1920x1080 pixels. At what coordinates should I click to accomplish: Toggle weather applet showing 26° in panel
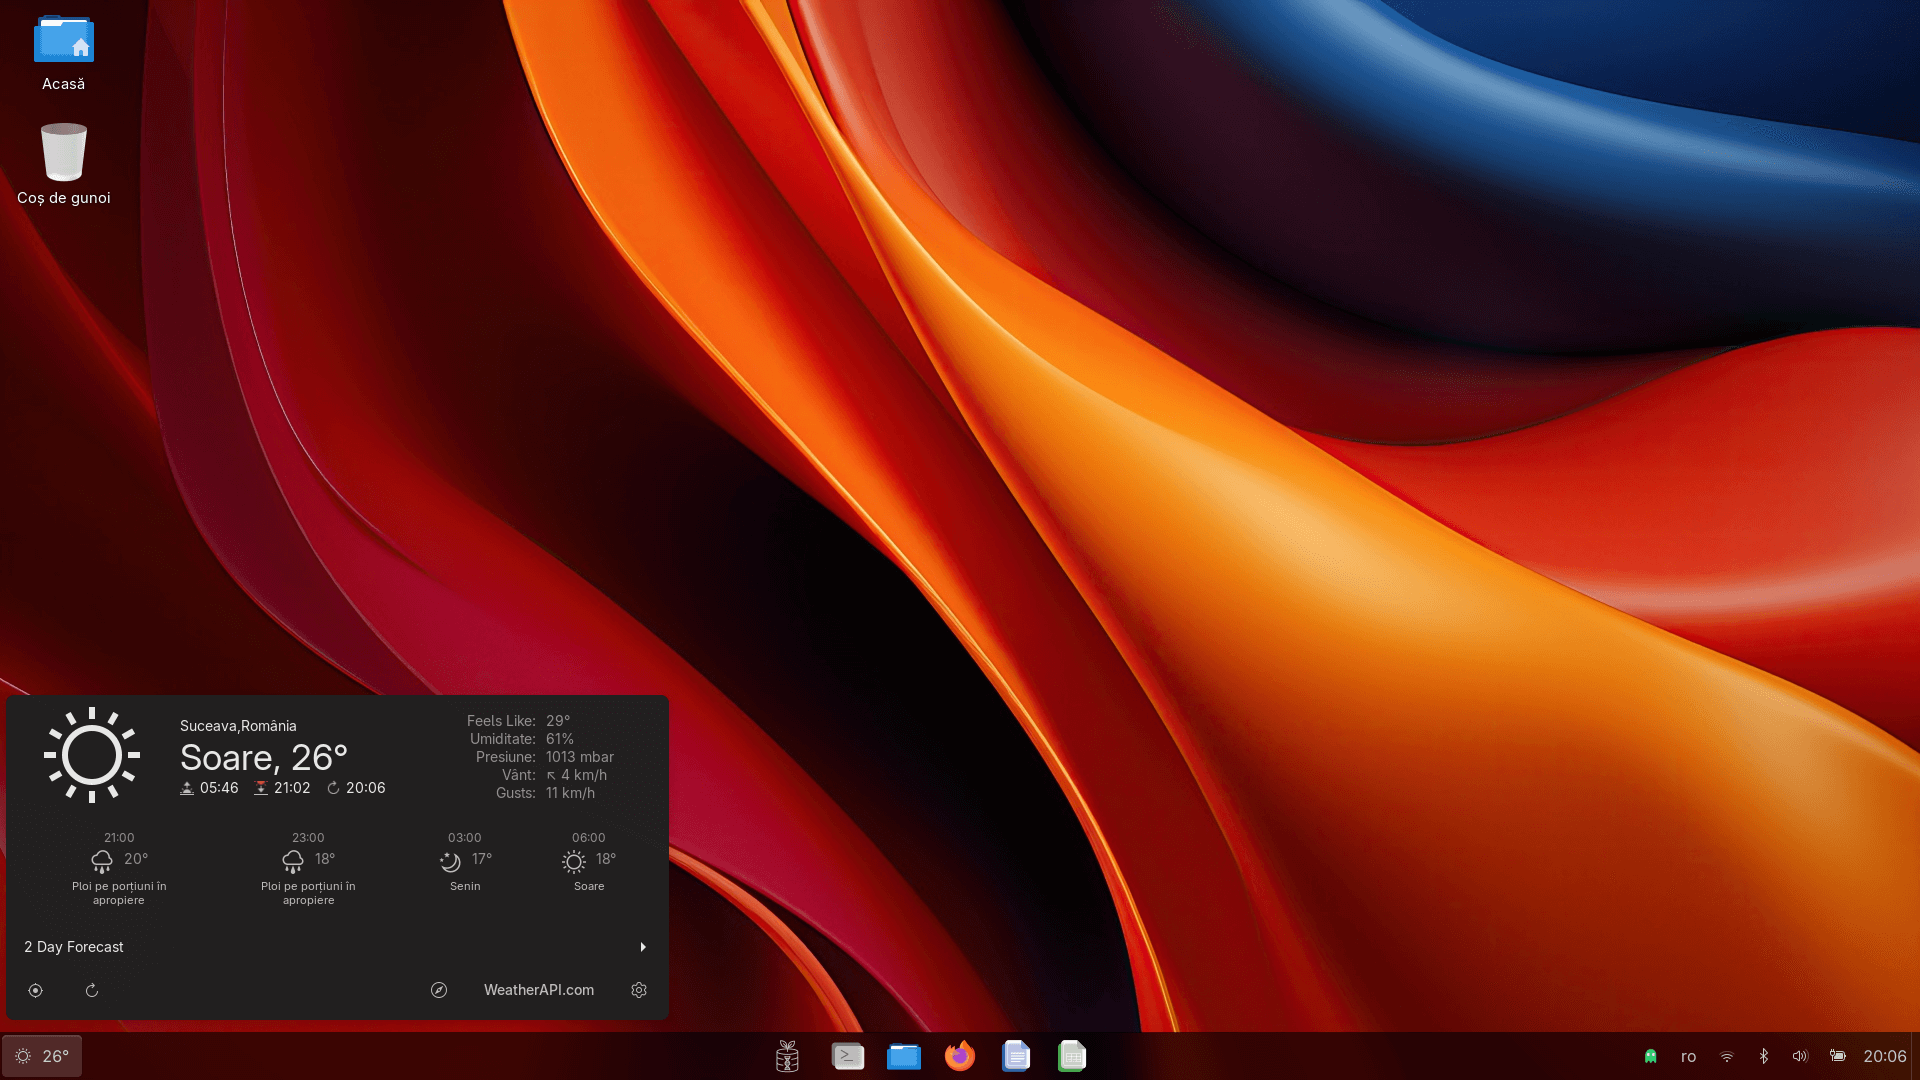[x=42, y=1056]
